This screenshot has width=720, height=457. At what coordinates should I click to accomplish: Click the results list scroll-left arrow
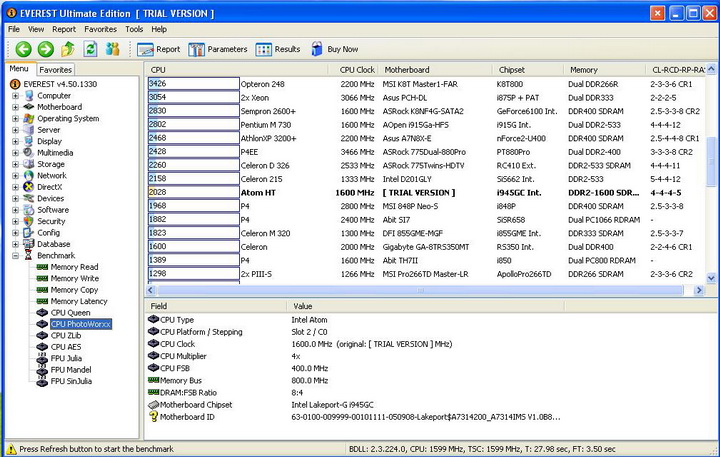(x=151, y=290)
